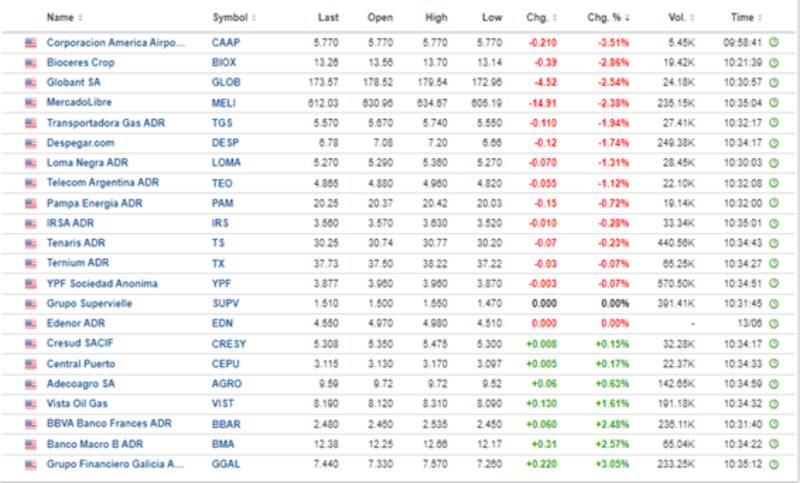Click the Last column header
800x483 pixels.
point(328,17)
